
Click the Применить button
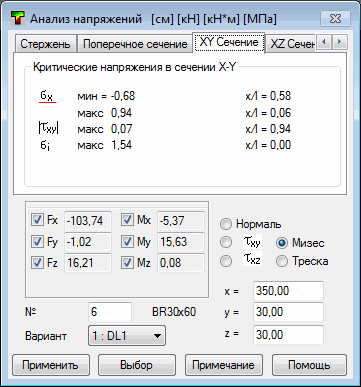click(51, 365)
